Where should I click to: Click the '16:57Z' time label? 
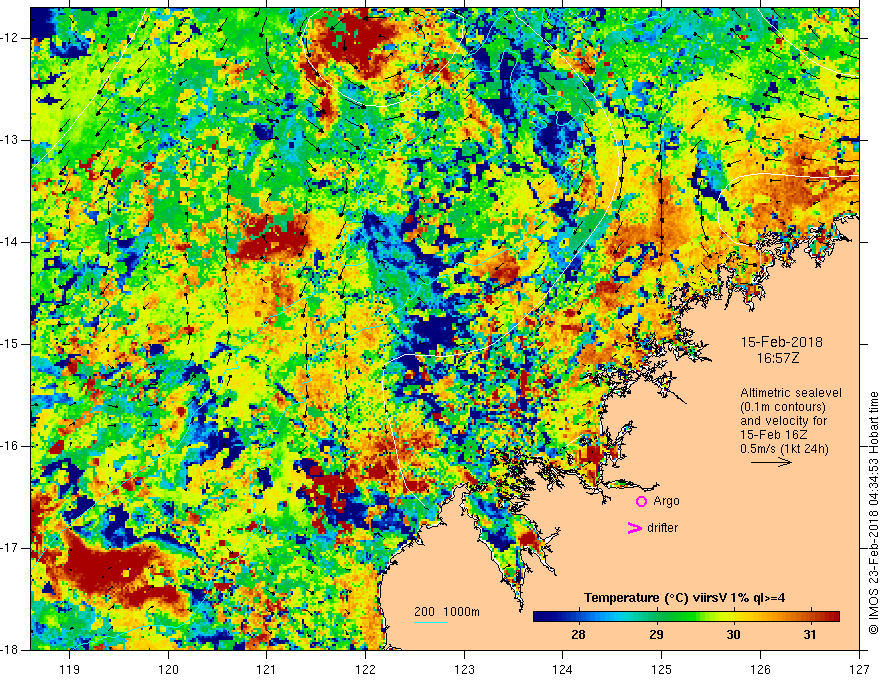tap(777, 358)
